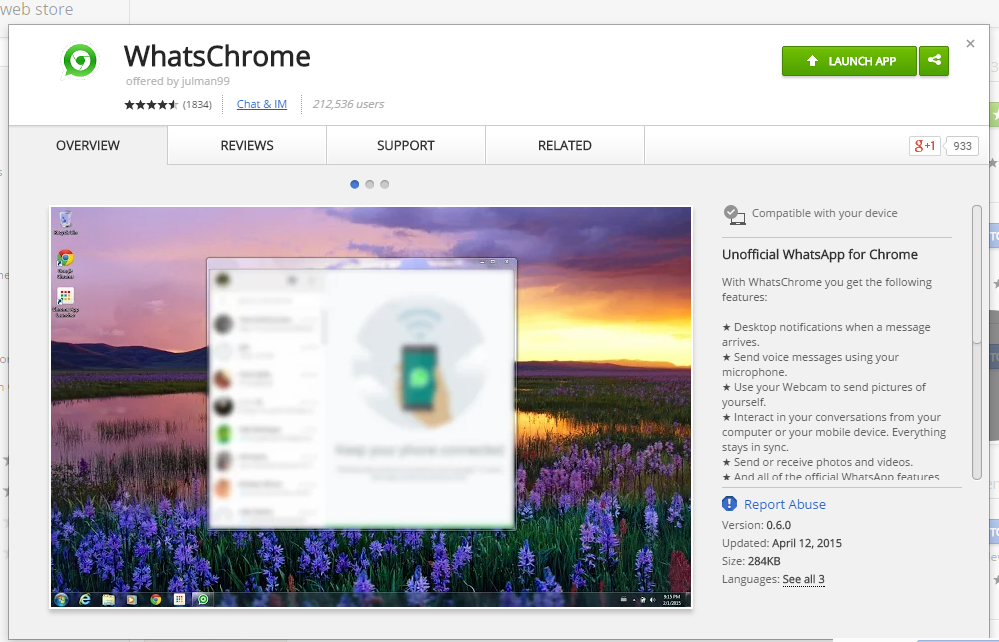Click the Send voice messages feature line
999x642 pixels.
(x=810, y=364)
